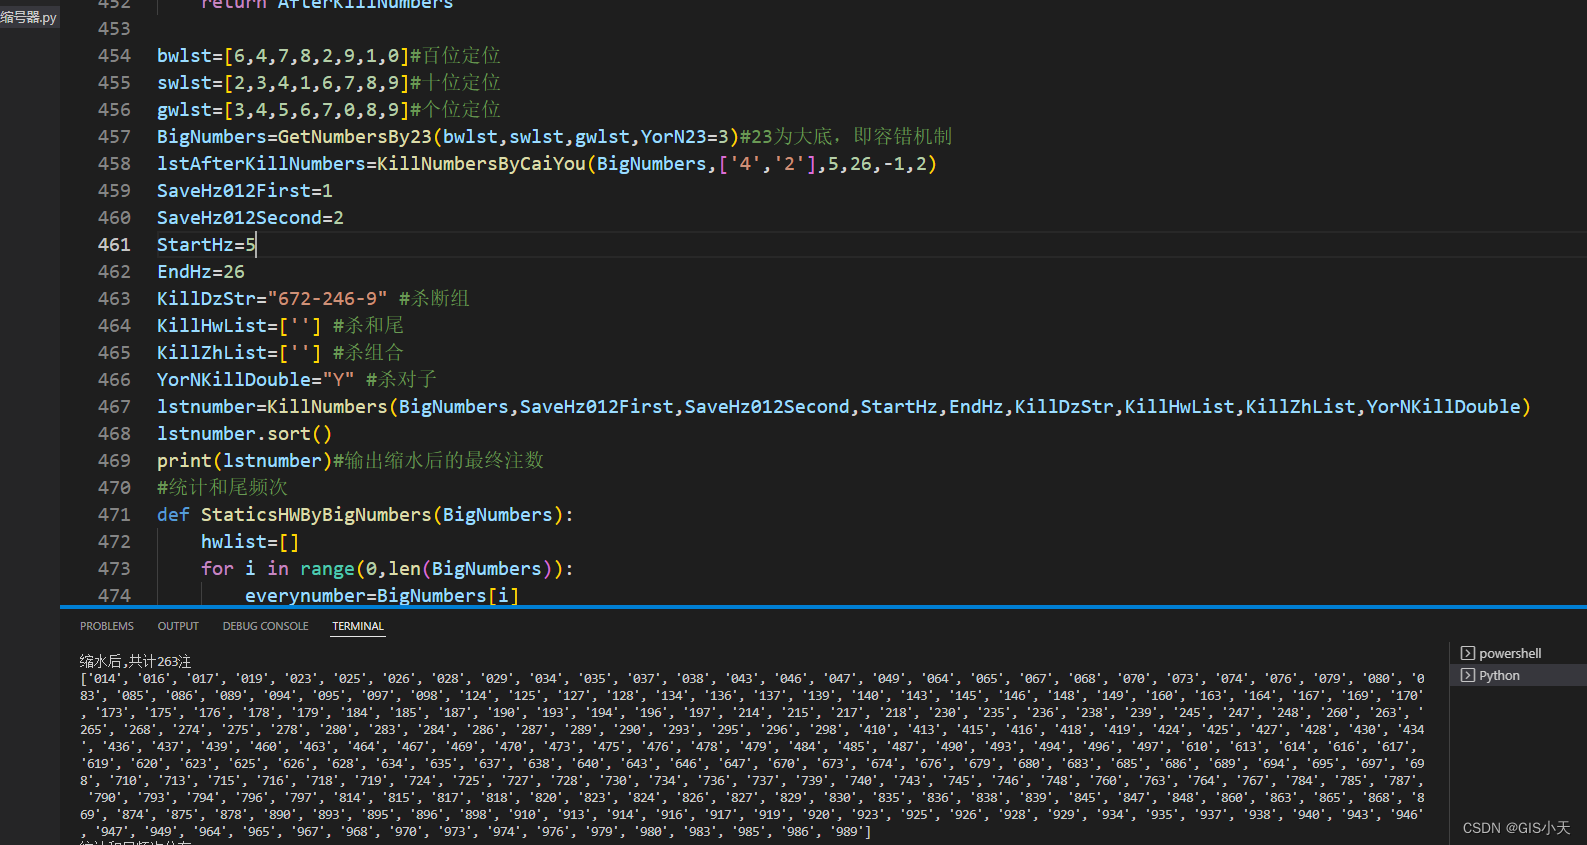
Task: Place cursor on 'StartHz=5' line
Action: coord(206,244)
